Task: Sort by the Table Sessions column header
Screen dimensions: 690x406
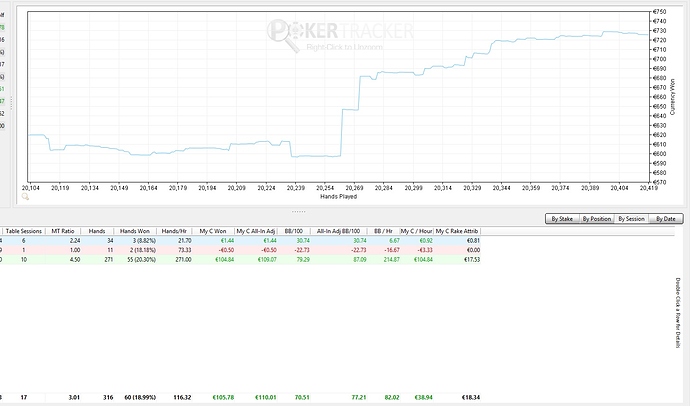Action: pyautogui.click(x=24, y=231)
